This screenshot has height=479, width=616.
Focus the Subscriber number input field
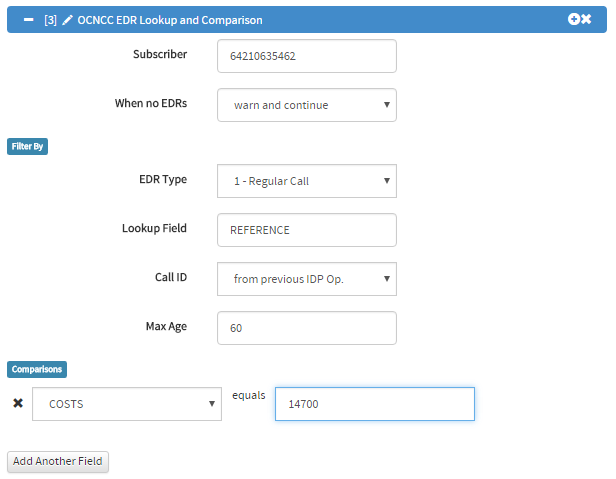pyautogui.click(x=307, y=56)
